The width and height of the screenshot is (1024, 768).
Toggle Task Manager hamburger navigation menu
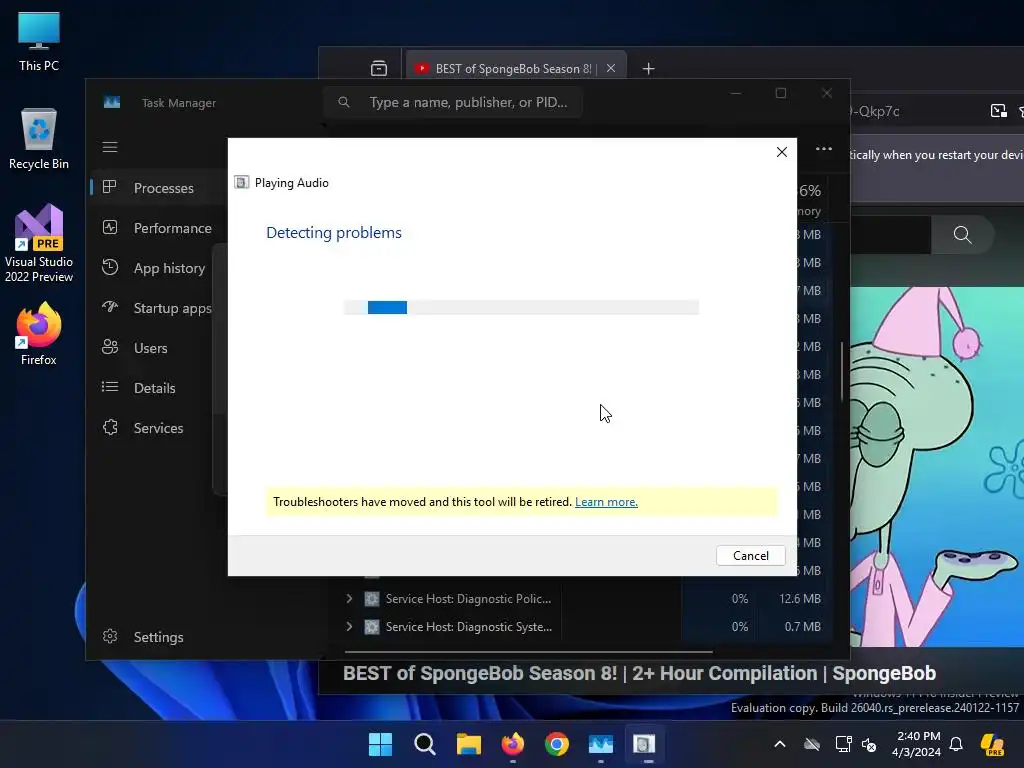[x=110, y=147]
